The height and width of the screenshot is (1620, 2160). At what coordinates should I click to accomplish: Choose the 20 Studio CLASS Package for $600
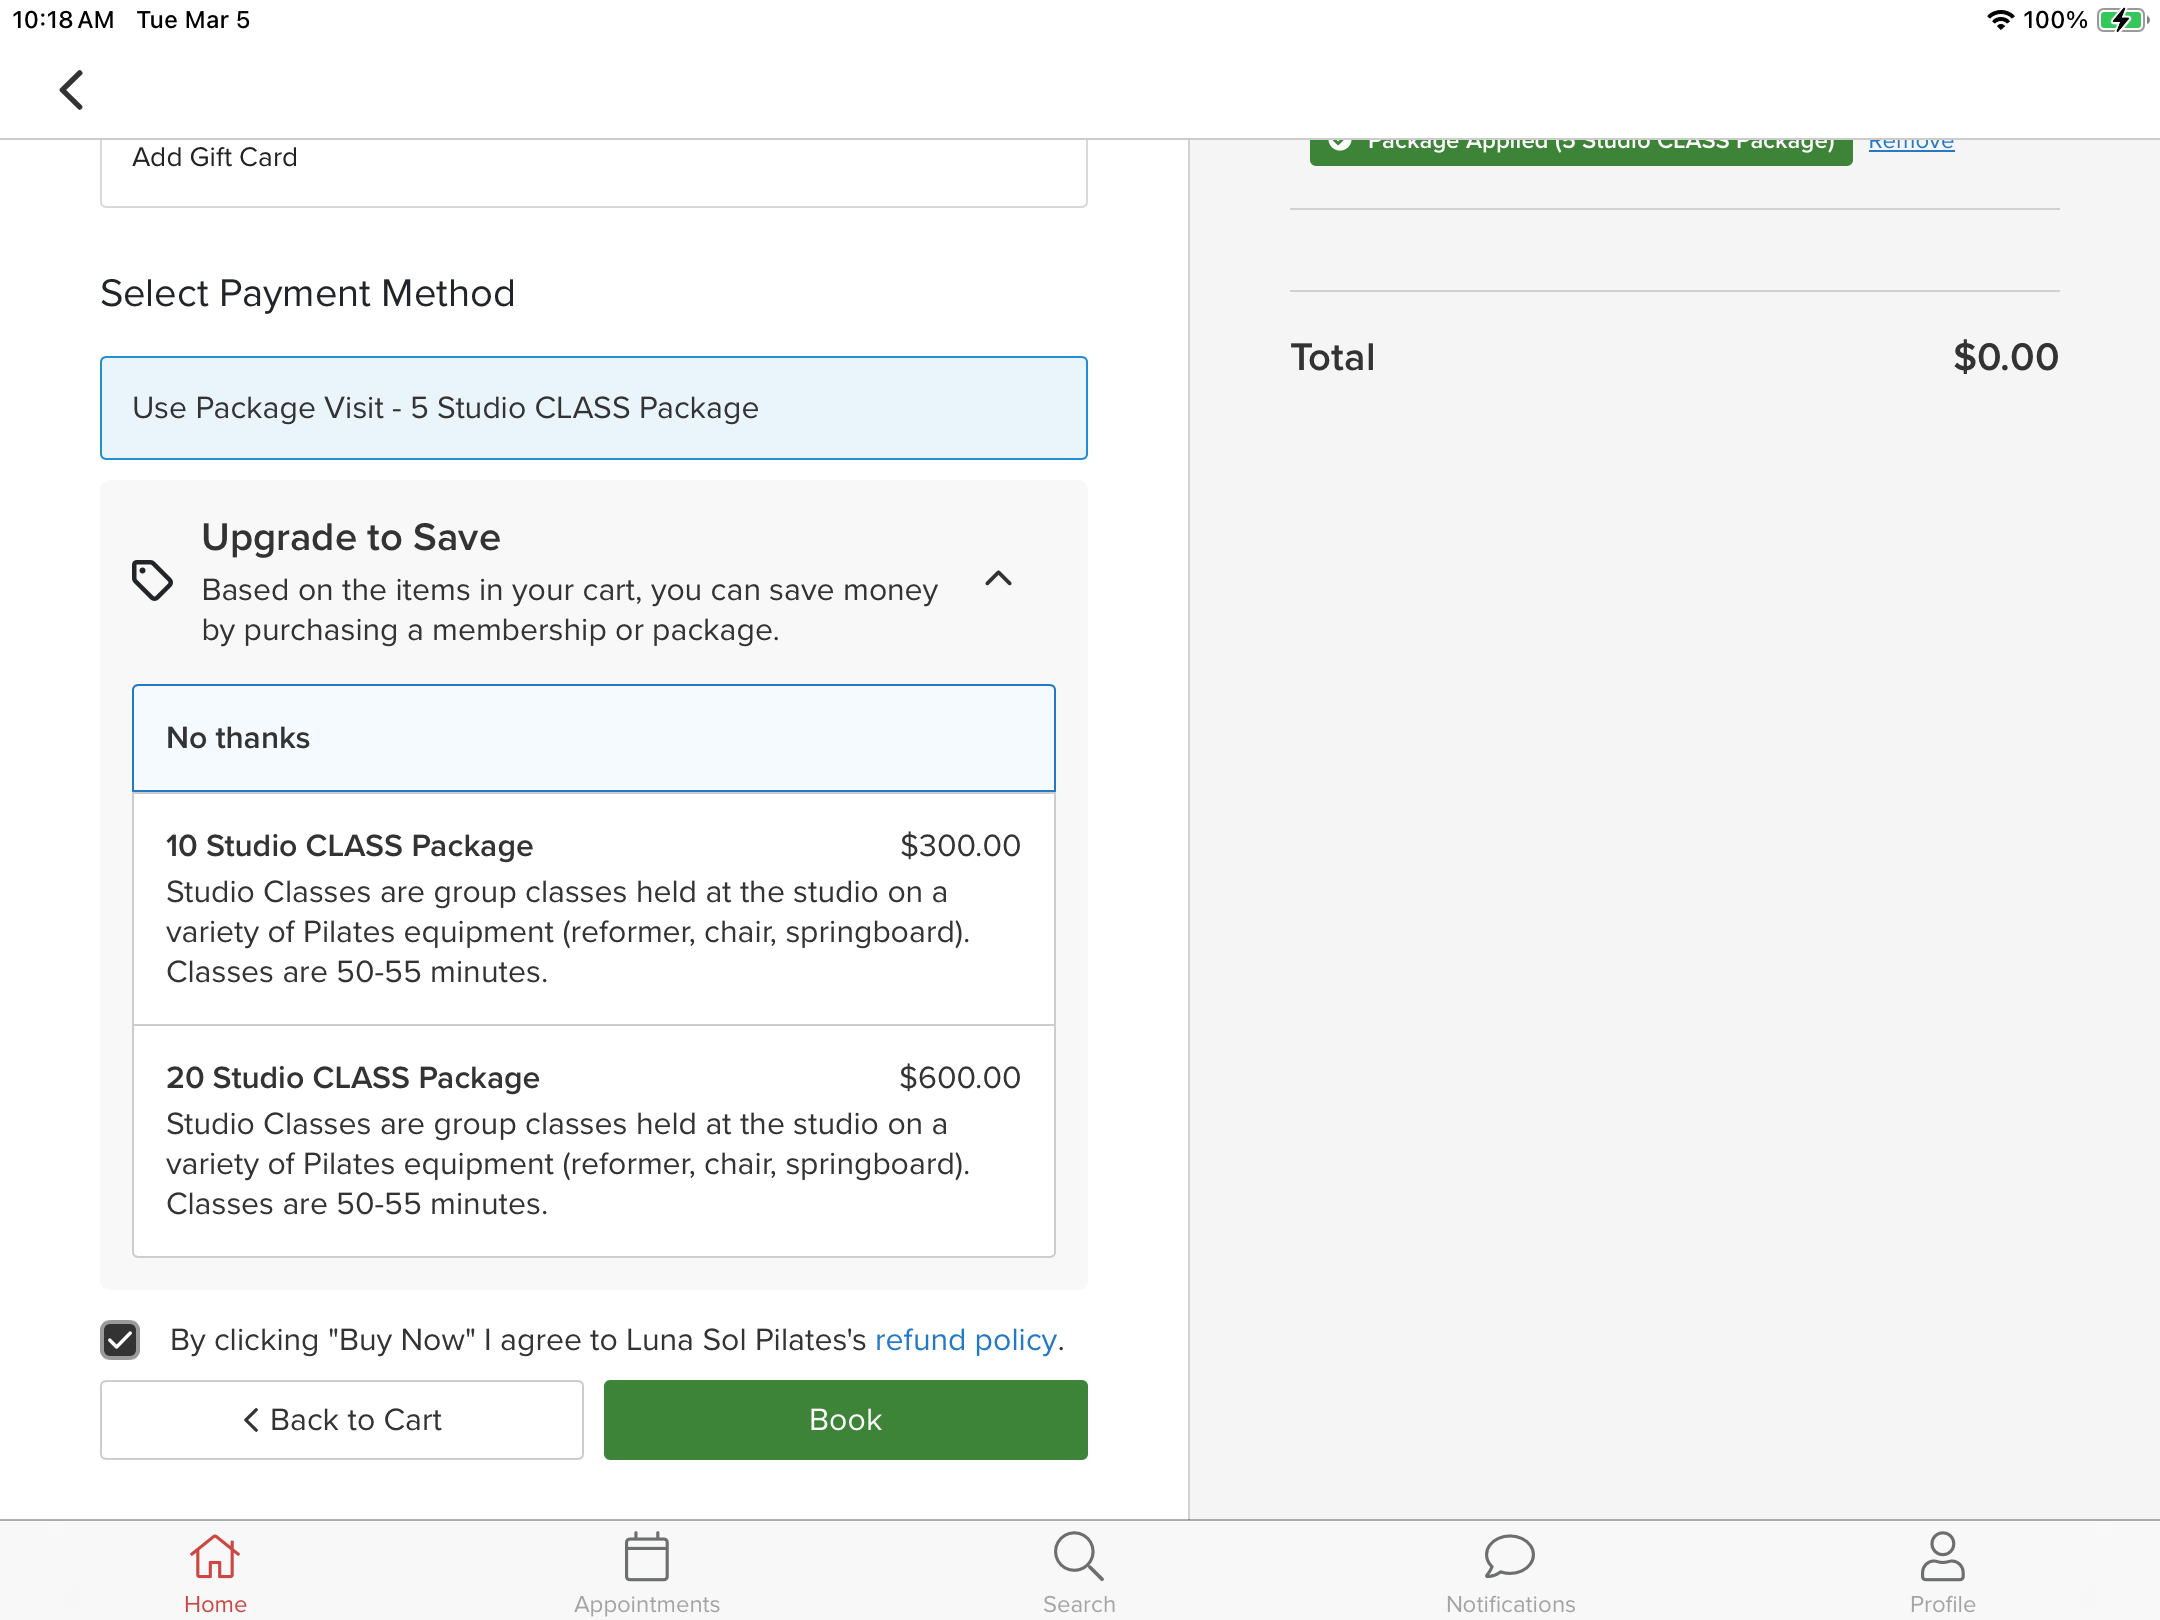click(x=594, y=1140)
